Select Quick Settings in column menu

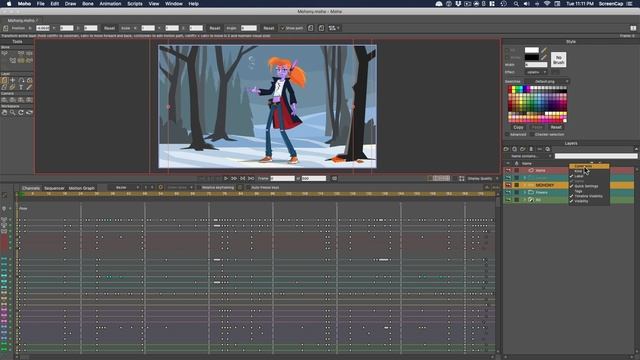pyautogui.click(x=586, y=186)
